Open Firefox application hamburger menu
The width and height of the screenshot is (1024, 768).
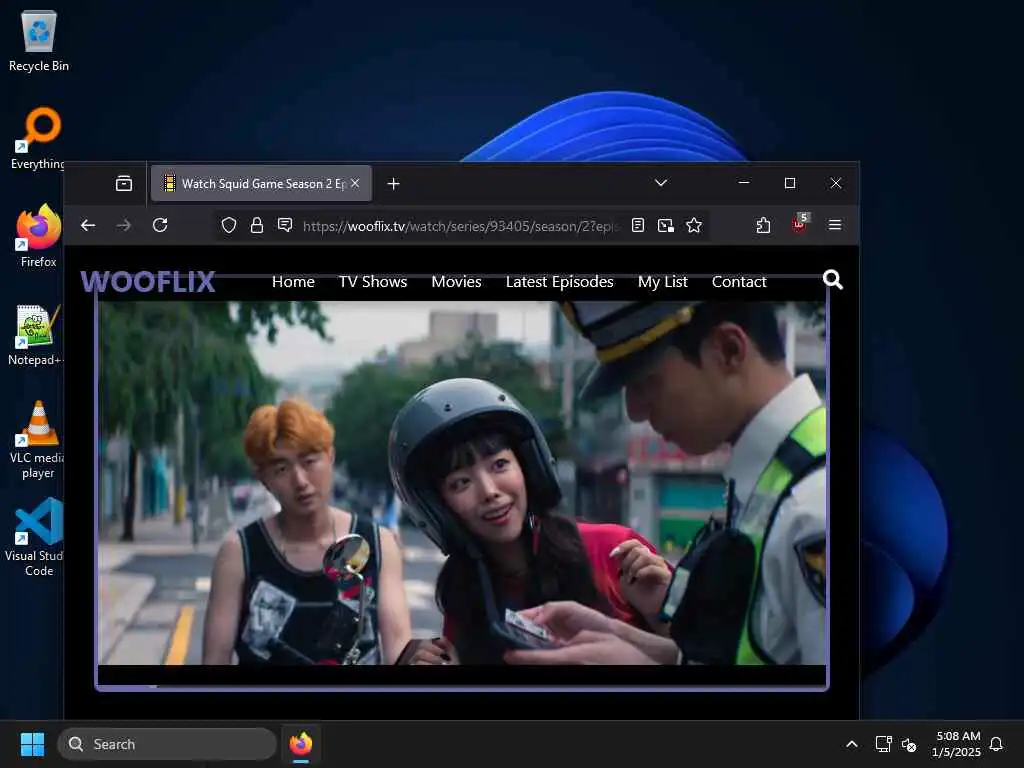coord(835,225)
